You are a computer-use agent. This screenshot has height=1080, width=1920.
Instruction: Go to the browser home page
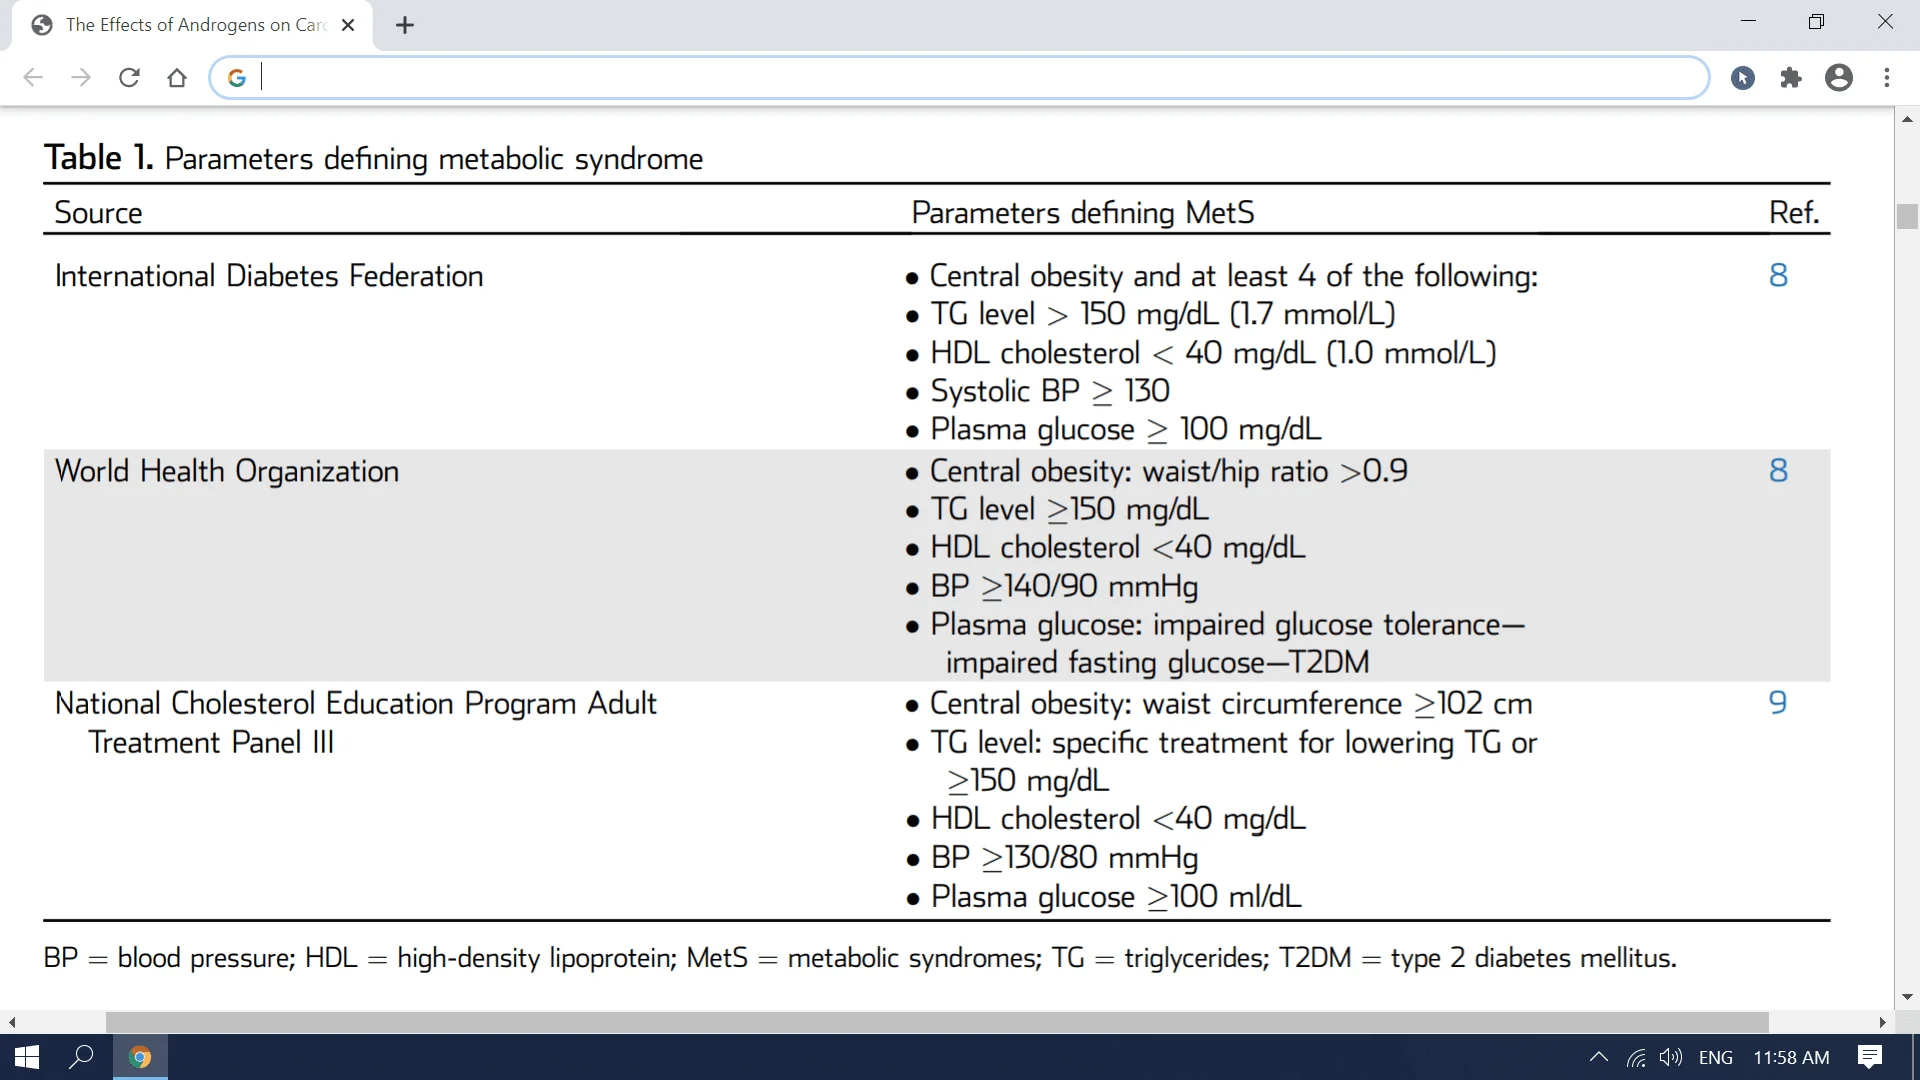coord(177,78)
